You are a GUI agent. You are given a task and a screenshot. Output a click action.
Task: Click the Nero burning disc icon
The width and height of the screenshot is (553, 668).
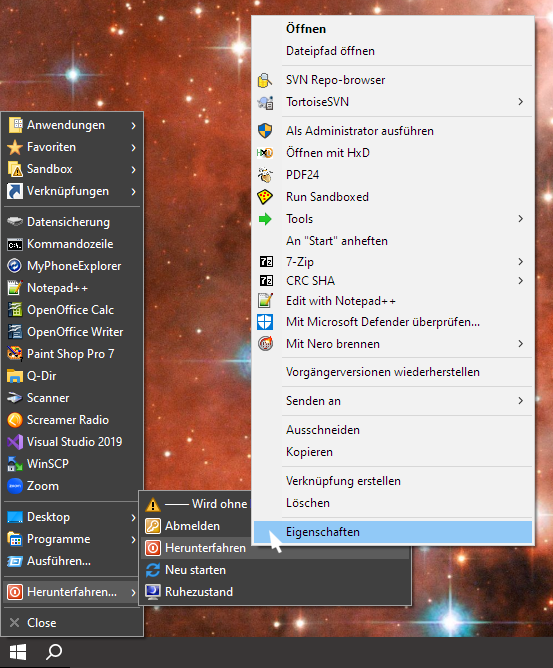pos(265,344)
